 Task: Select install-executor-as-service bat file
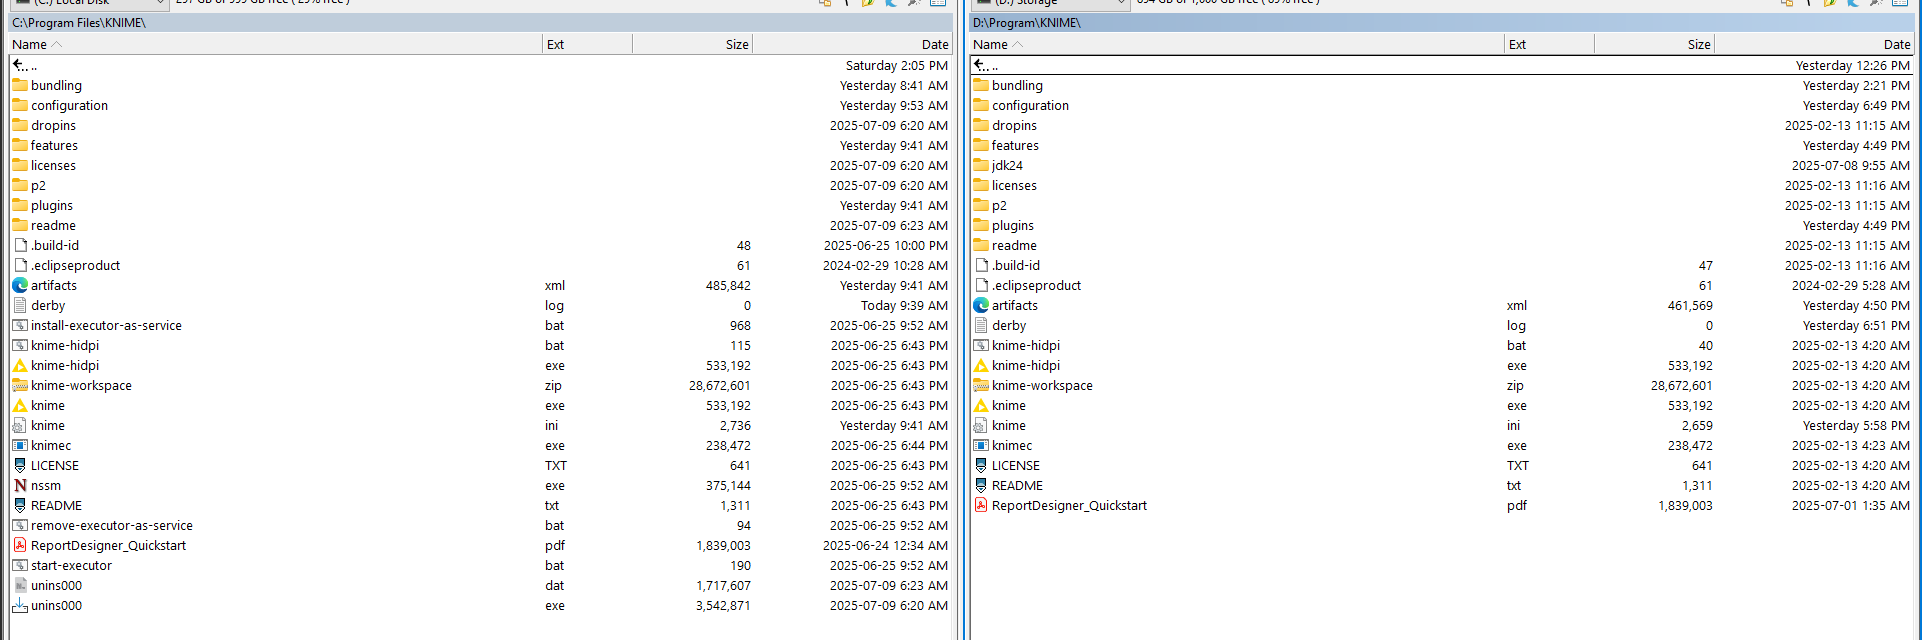tap(106, 326)
